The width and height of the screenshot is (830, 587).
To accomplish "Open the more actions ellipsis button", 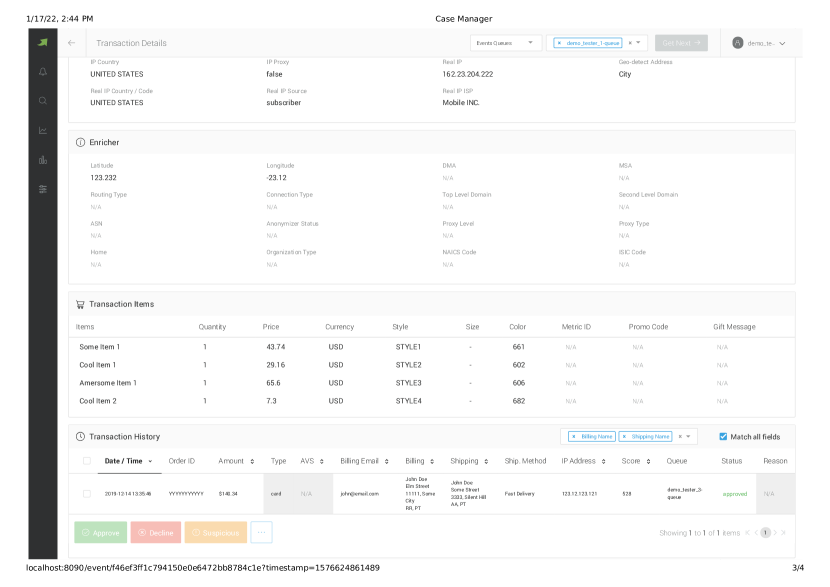I will [x=261, y=532].
